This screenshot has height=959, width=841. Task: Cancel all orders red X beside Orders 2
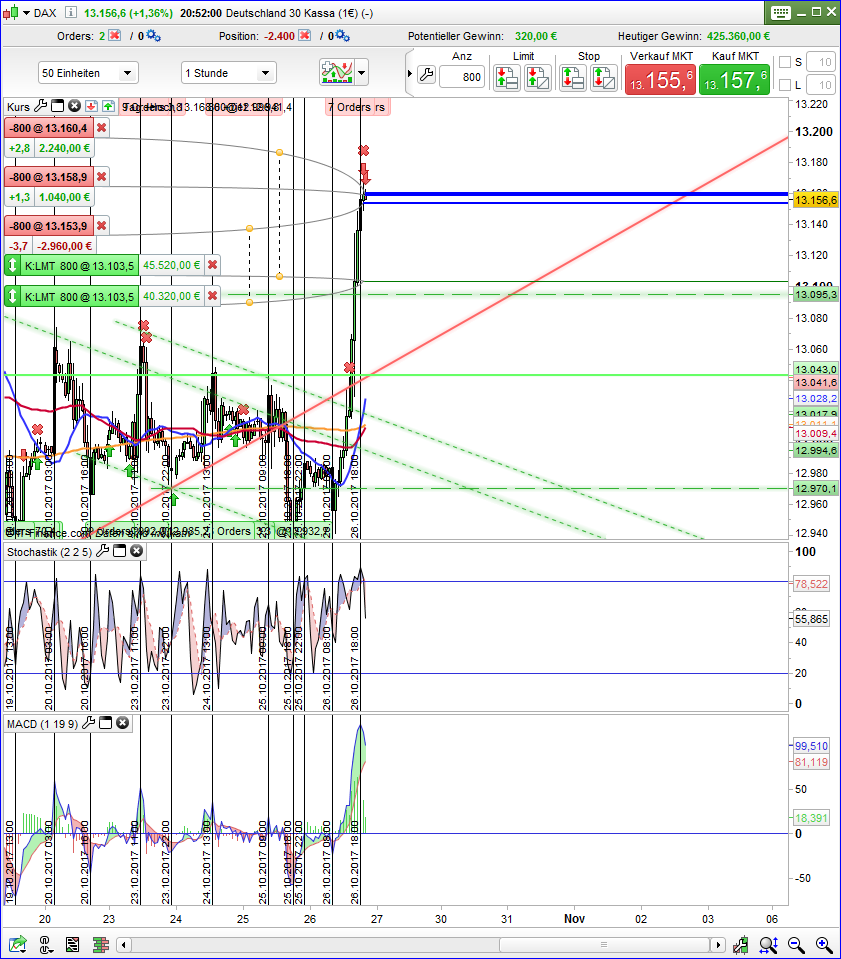point(114,35)
